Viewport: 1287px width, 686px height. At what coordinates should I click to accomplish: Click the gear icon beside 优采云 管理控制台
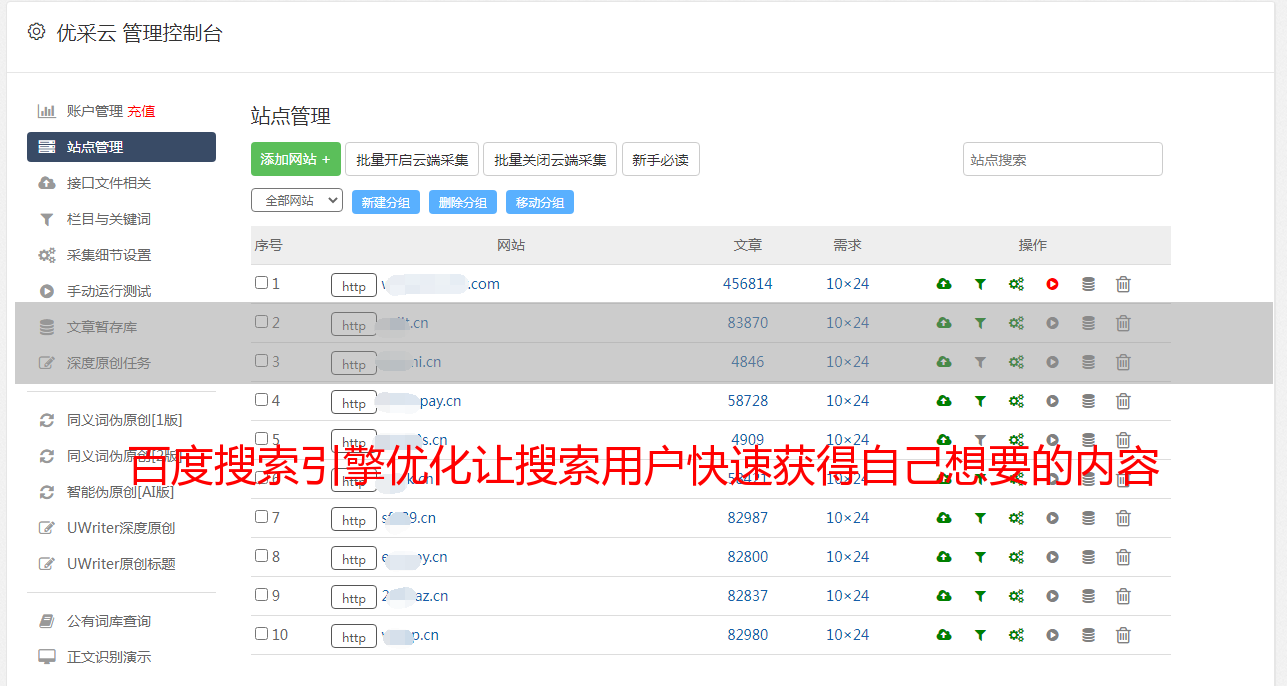coord(36,32)
